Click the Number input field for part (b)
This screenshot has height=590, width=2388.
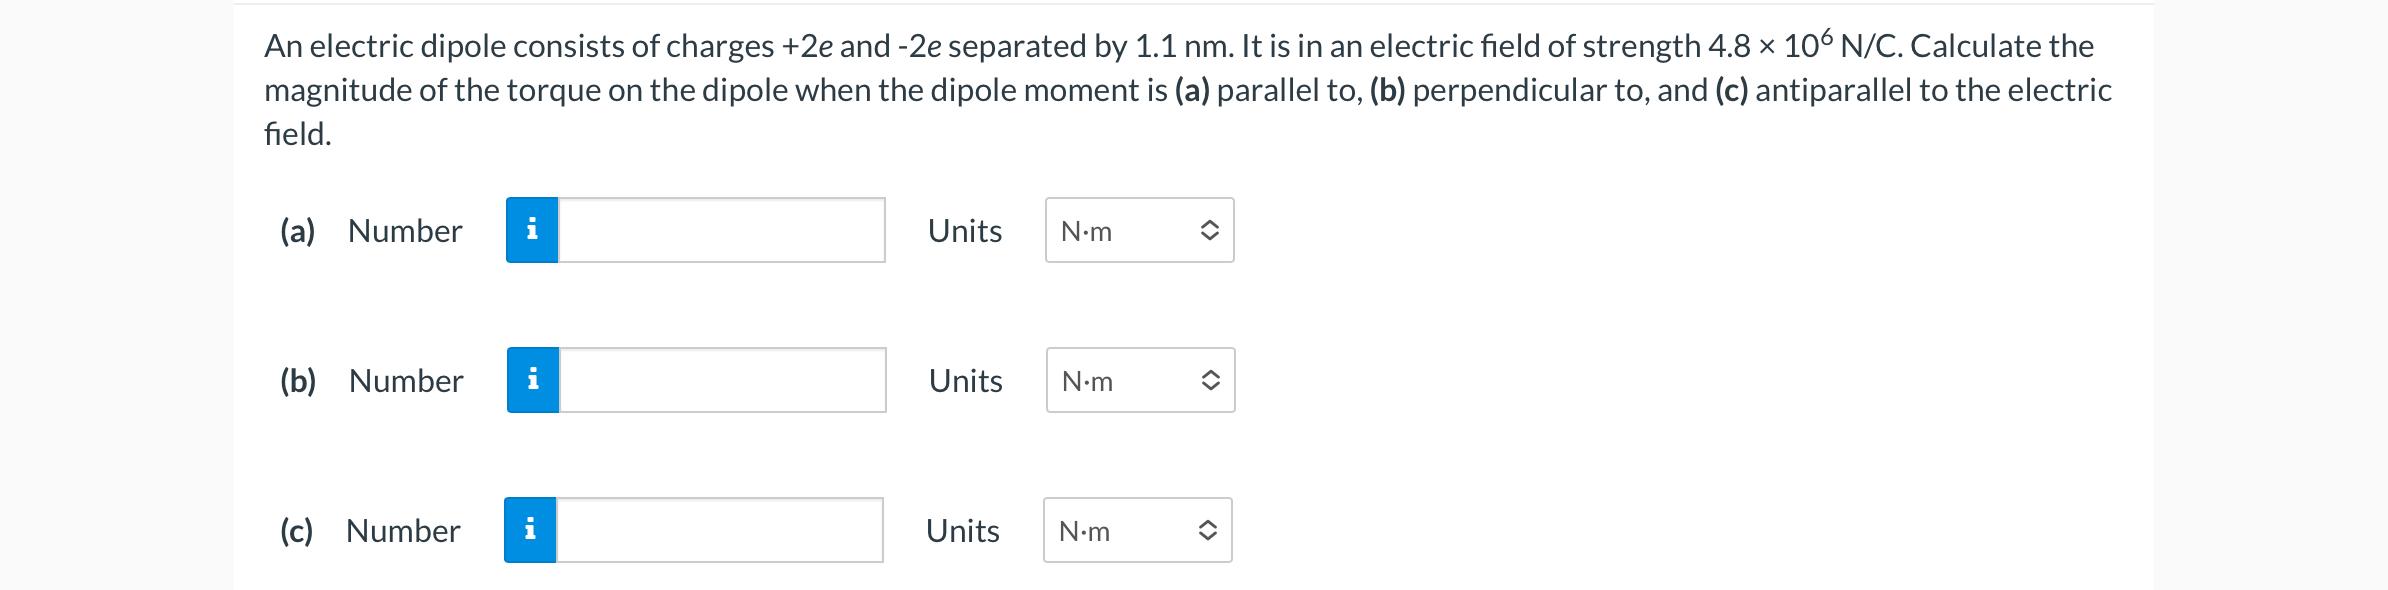720,380
